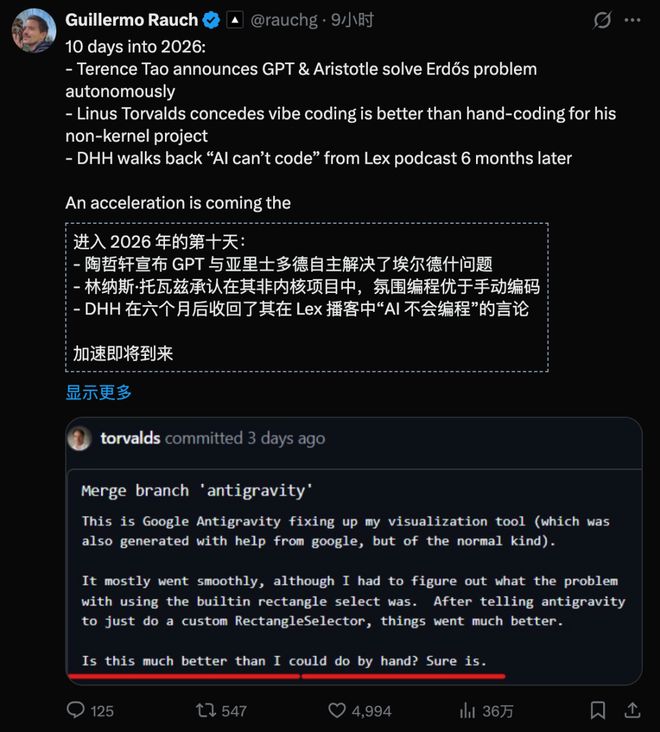Open the @rauchg handle link
Screen dimensions: 660x732
[x=284, y=19]
